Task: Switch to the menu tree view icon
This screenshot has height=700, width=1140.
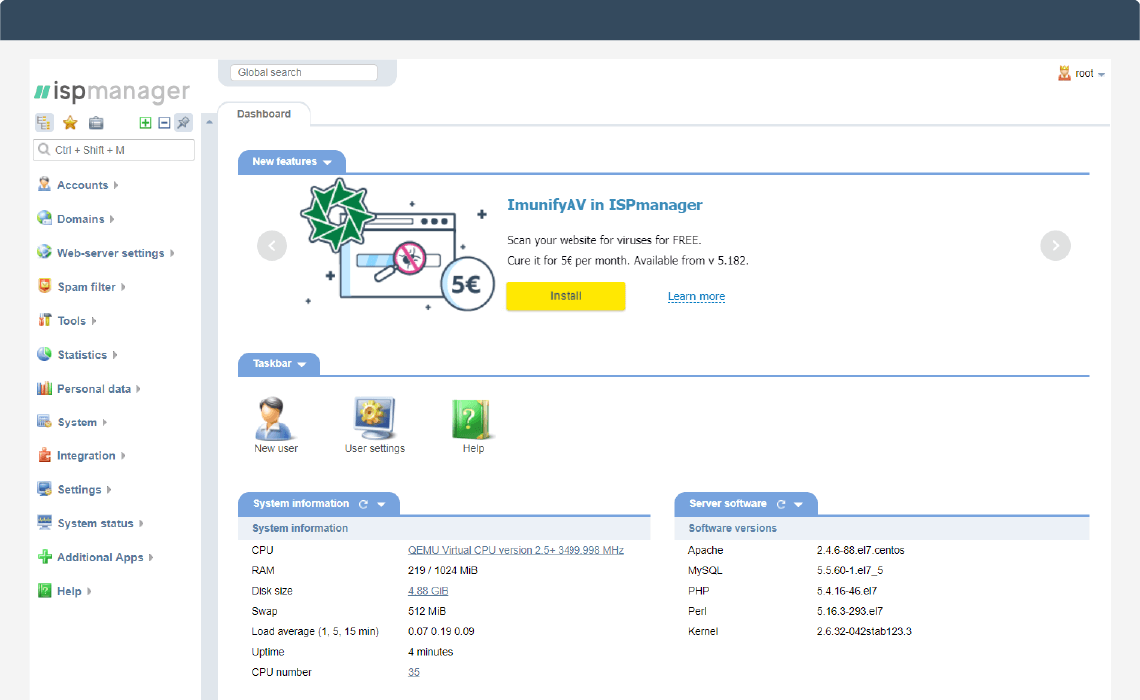Action: (x=44, y=123)
